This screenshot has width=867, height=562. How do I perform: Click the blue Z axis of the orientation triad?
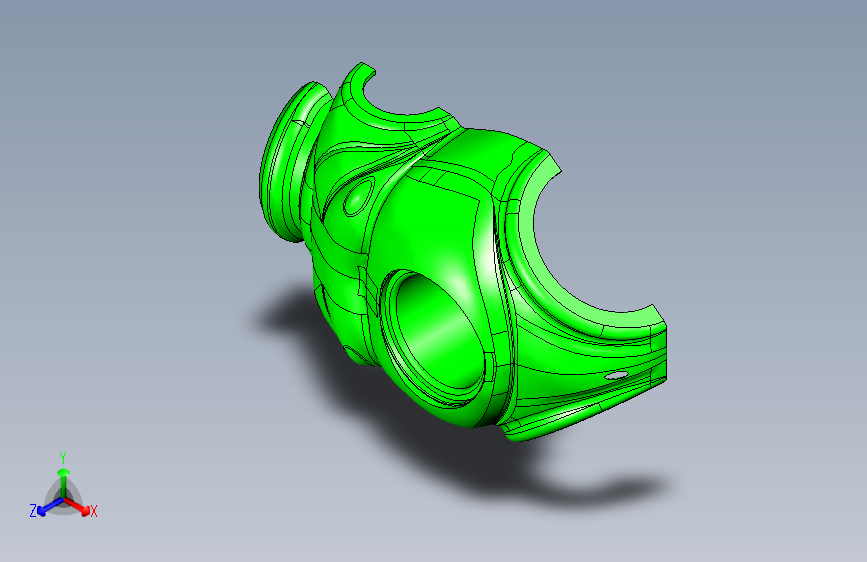pos(51,507)
